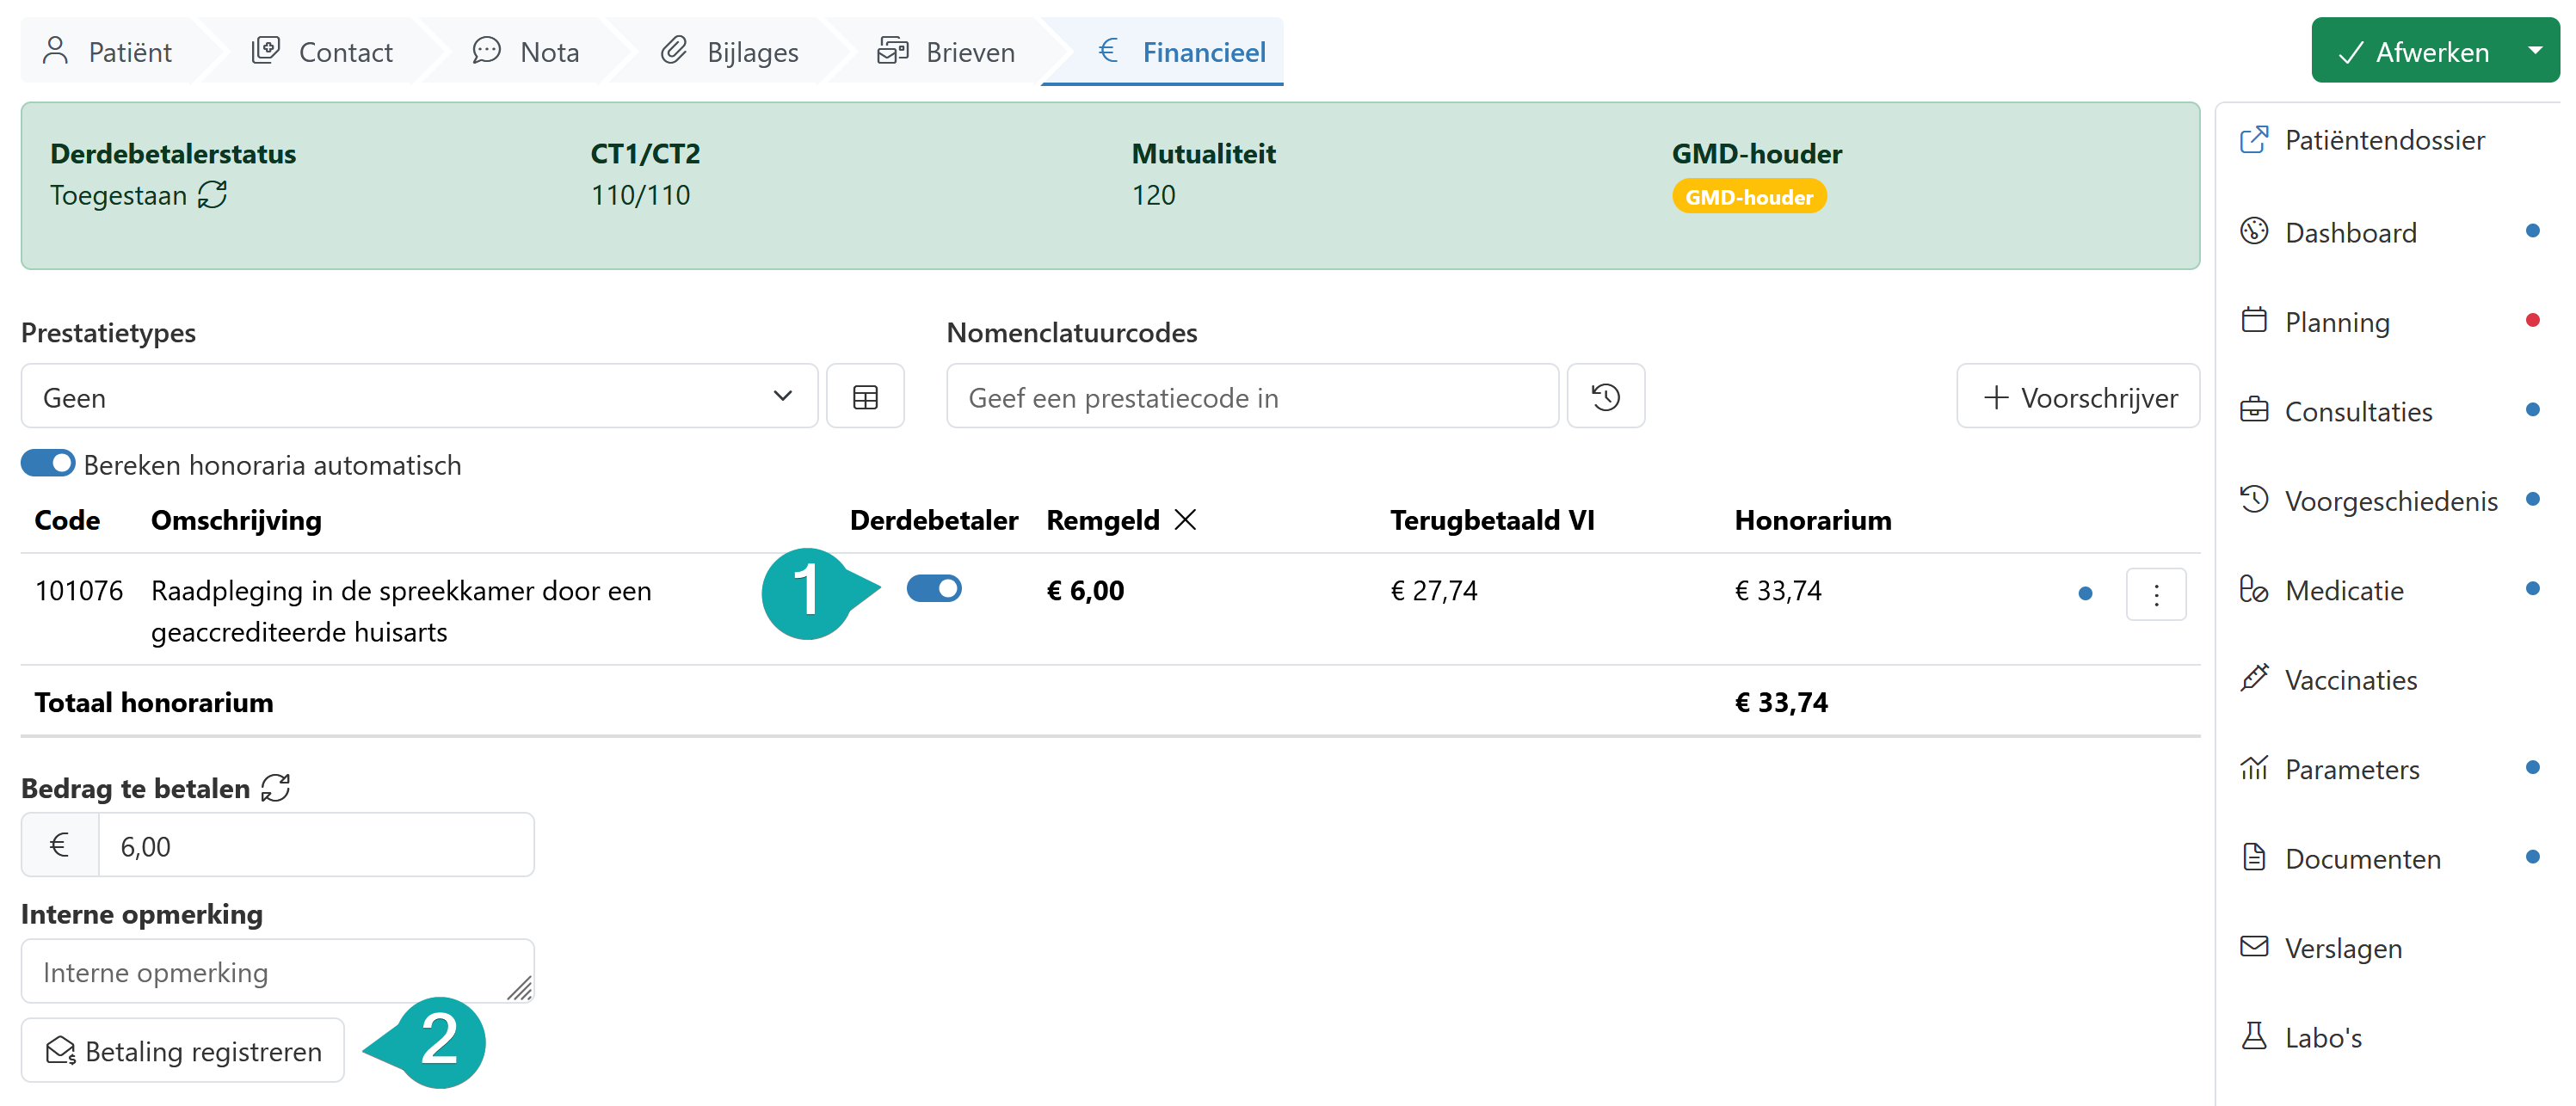
Task: Open Patiëntendossier in the sidebar
Action: pos(2384,140)
